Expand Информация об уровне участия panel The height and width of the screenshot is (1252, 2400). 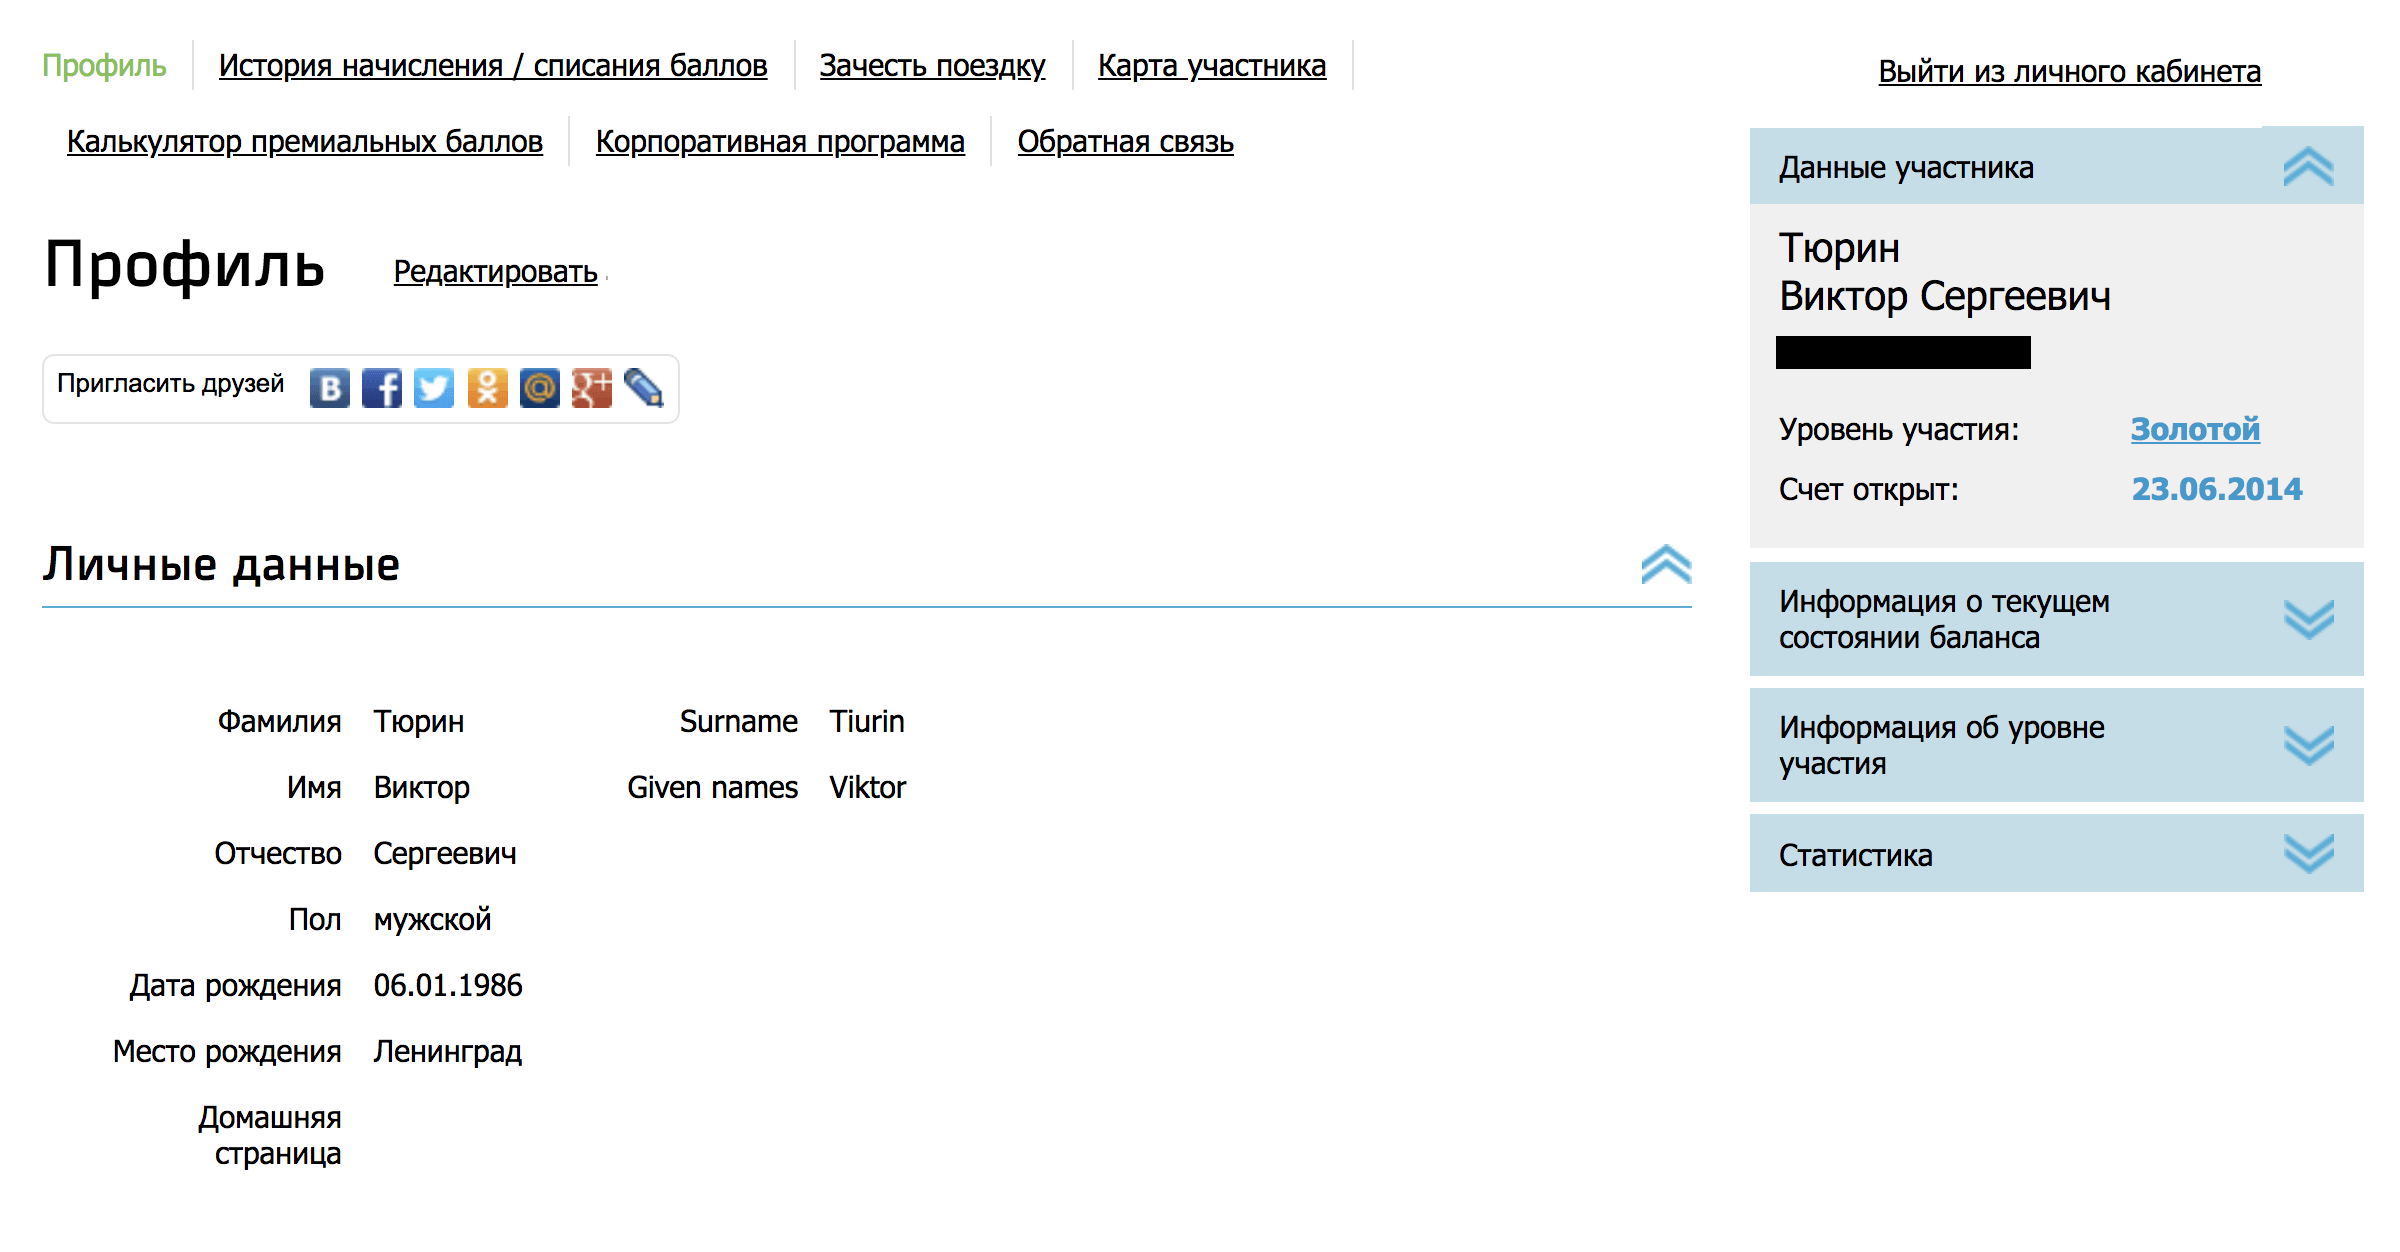(2308, 745)
